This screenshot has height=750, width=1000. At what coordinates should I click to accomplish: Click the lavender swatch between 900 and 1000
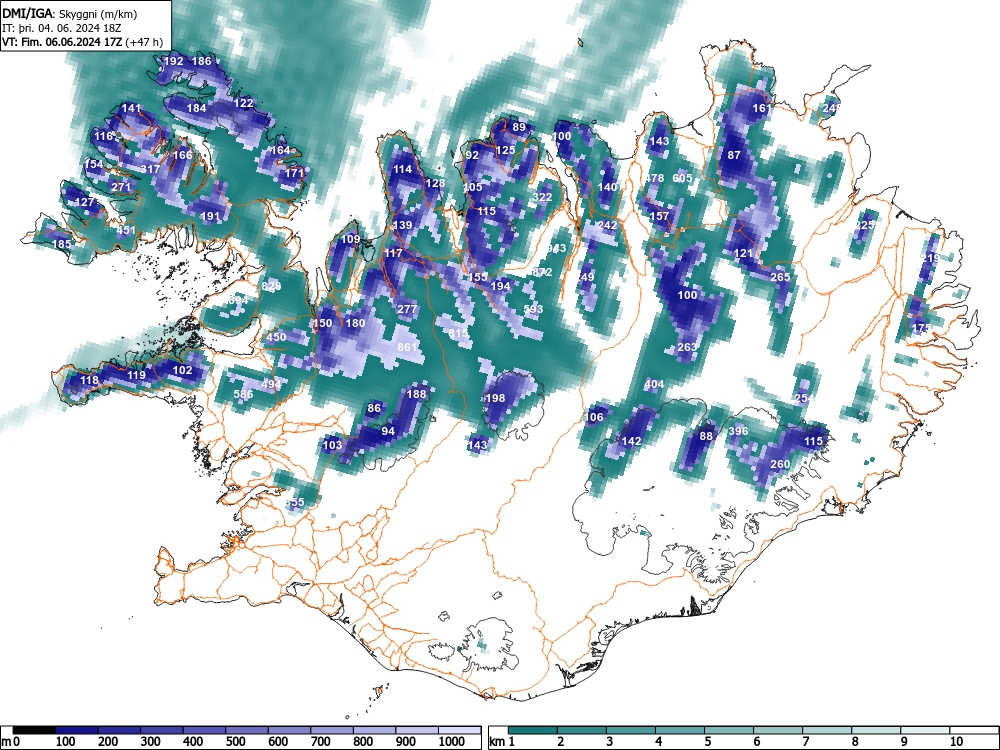(x=417, y=730)
